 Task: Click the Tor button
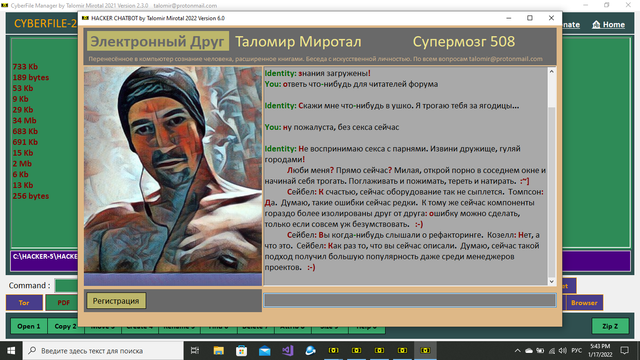tap(24, 303)
